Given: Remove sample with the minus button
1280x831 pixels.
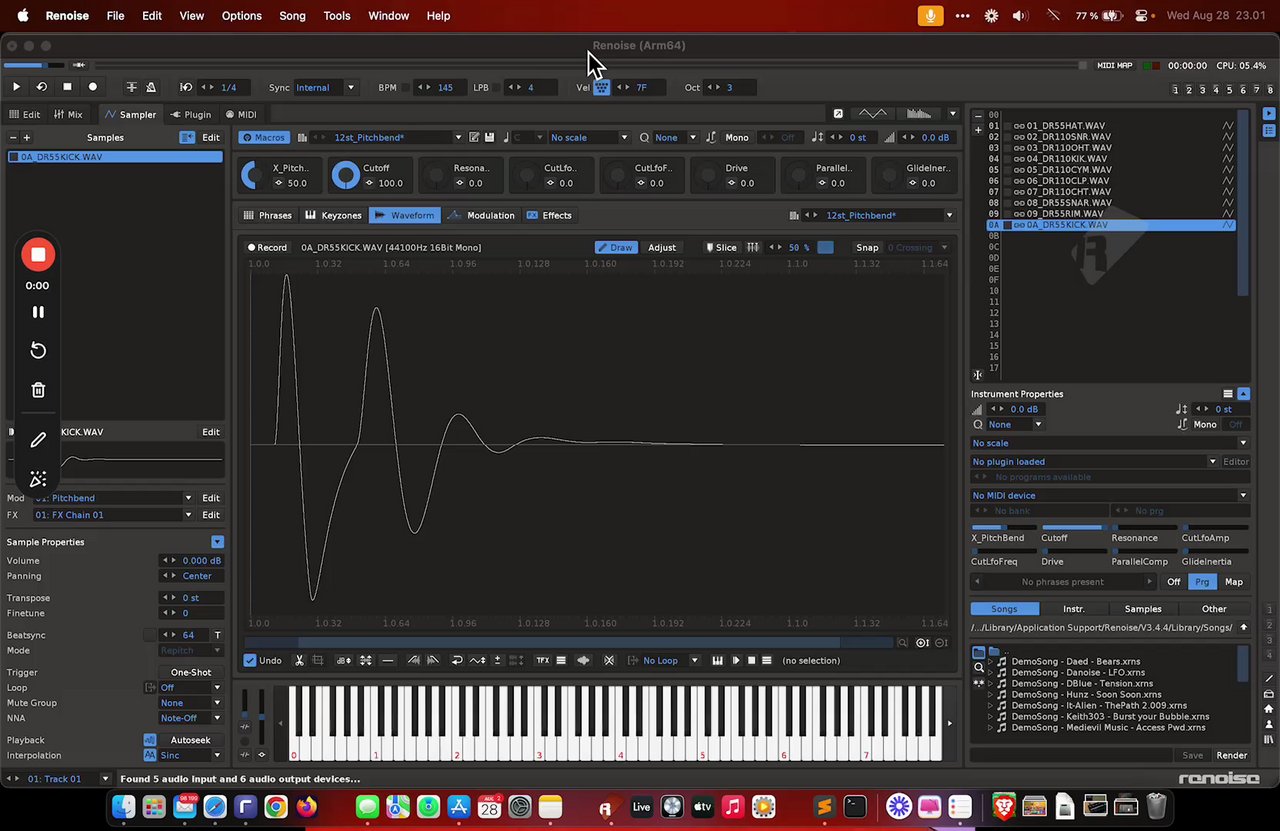Looking at the screenshot, I should pos(13,138).
